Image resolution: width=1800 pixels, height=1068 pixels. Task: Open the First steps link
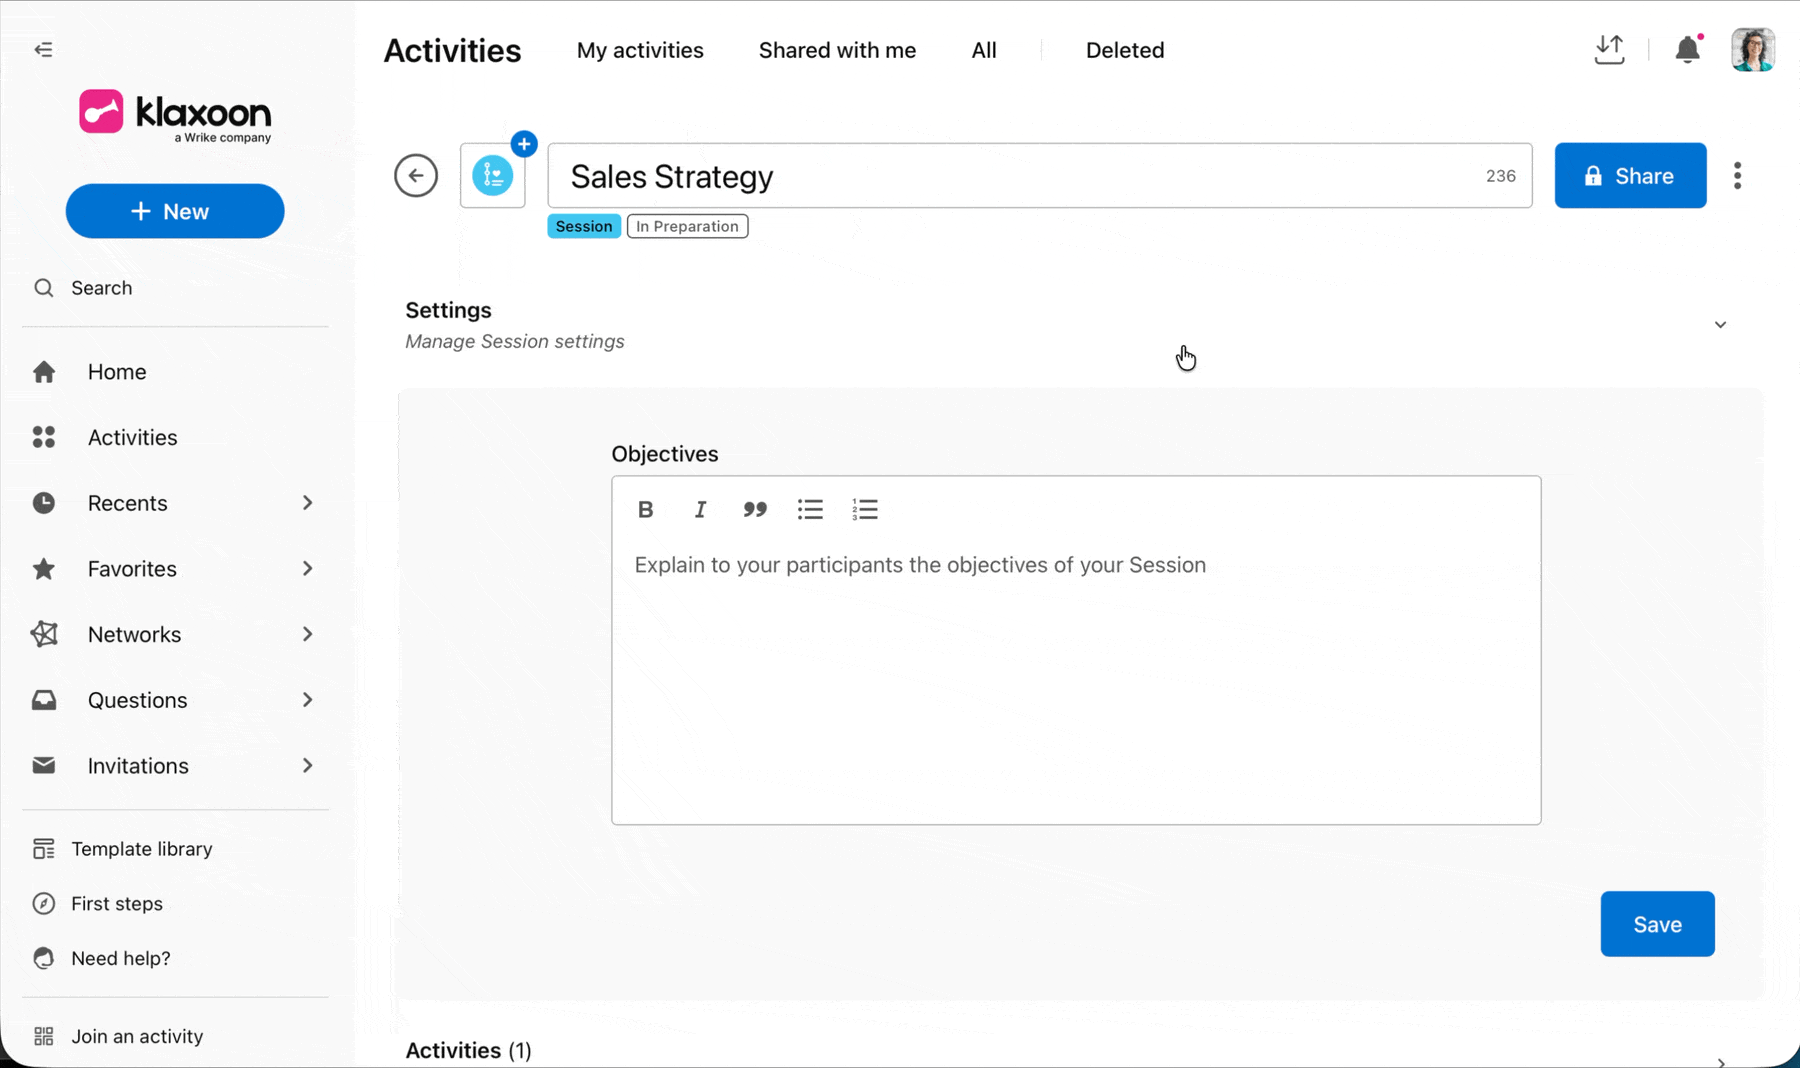click(117, 904)
